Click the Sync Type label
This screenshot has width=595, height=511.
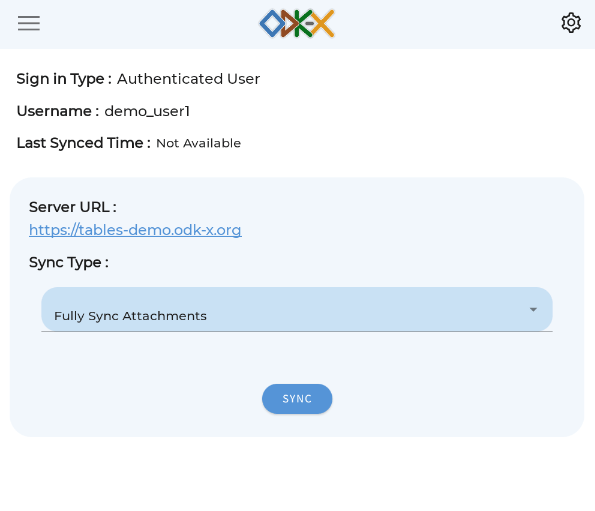[69, 263]
